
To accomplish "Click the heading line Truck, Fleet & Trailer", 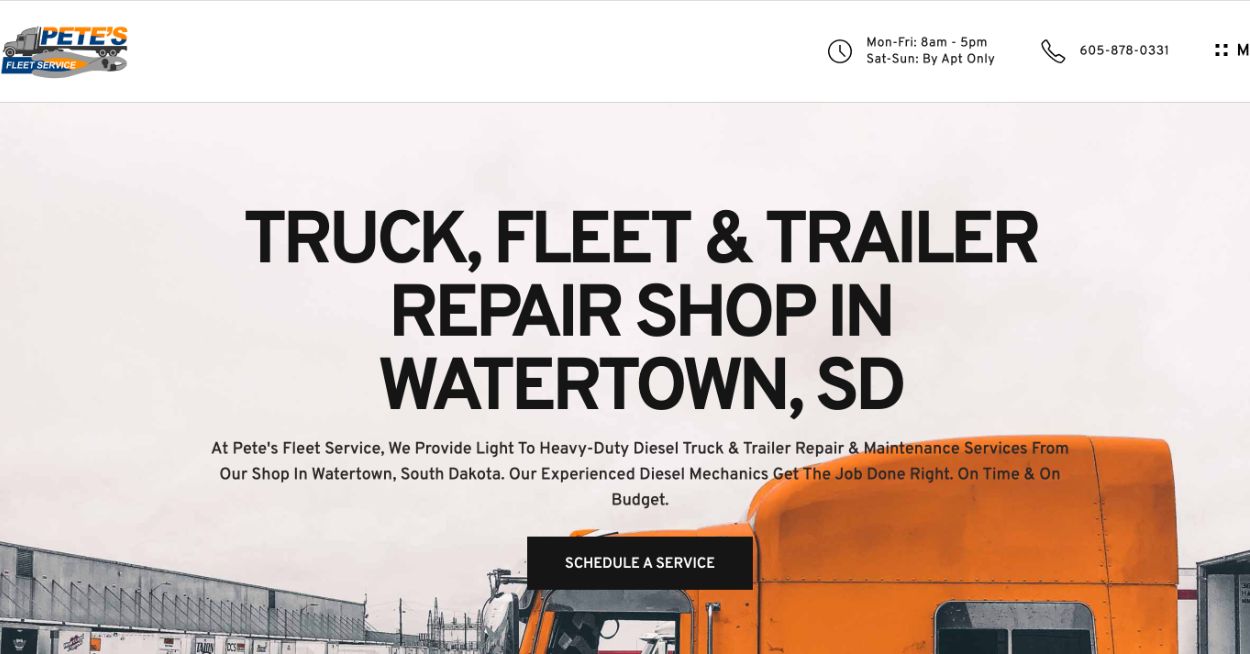I will (x=641, y=238).
